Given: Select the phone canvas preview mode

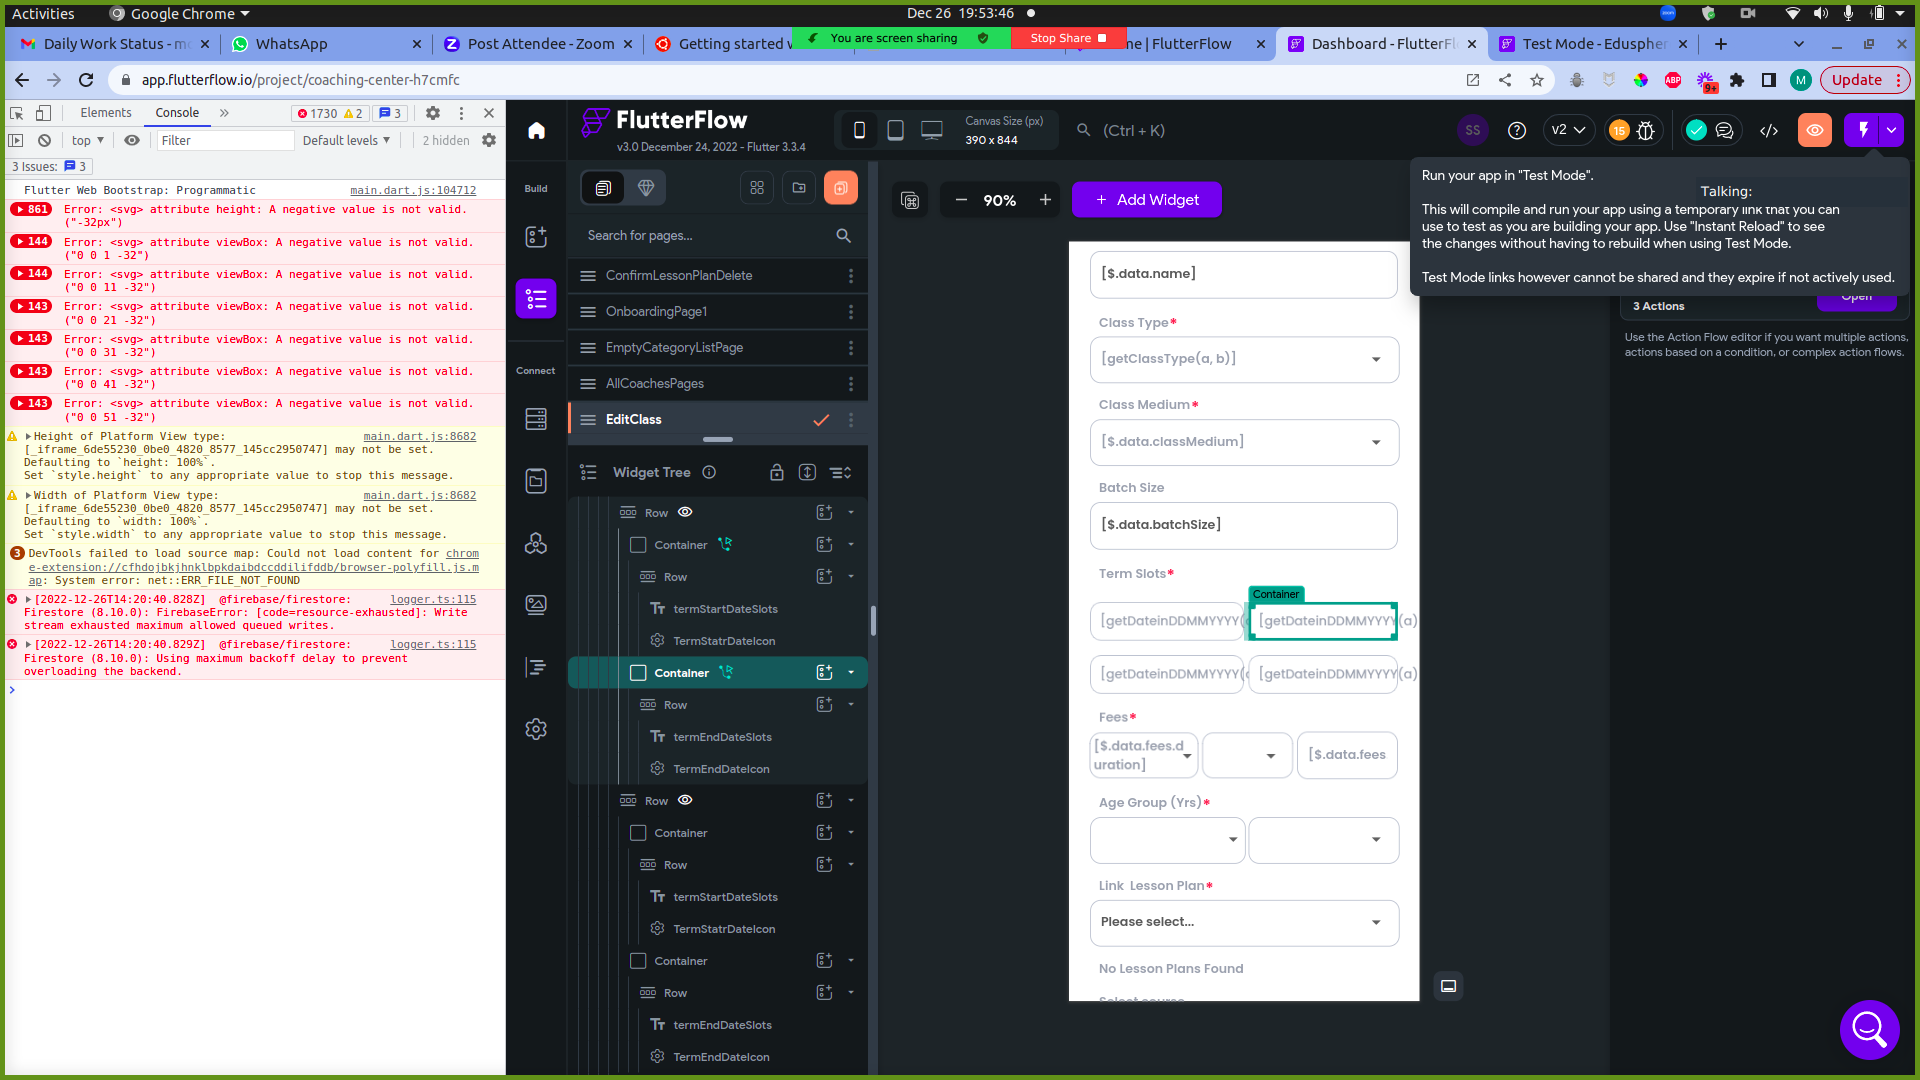Looking at the screenshot, I should click(860, 130).
